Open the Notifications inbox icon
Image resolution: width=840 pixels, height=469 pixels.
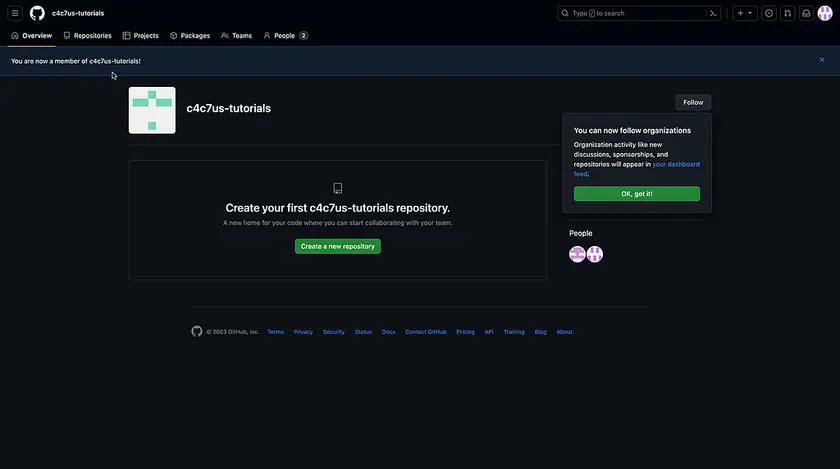coord(806,13)
